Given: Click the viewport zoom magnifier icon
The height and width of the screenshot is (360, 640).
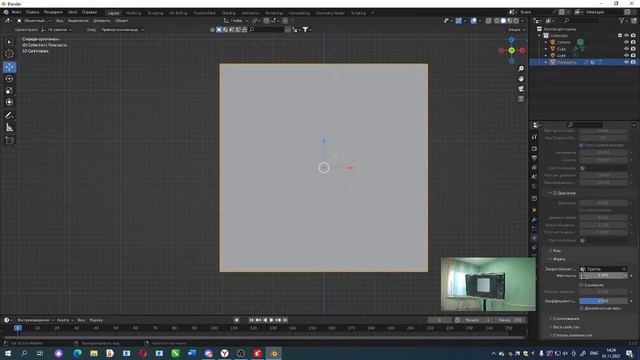Looking at the screenshot, I should (521, 69).
